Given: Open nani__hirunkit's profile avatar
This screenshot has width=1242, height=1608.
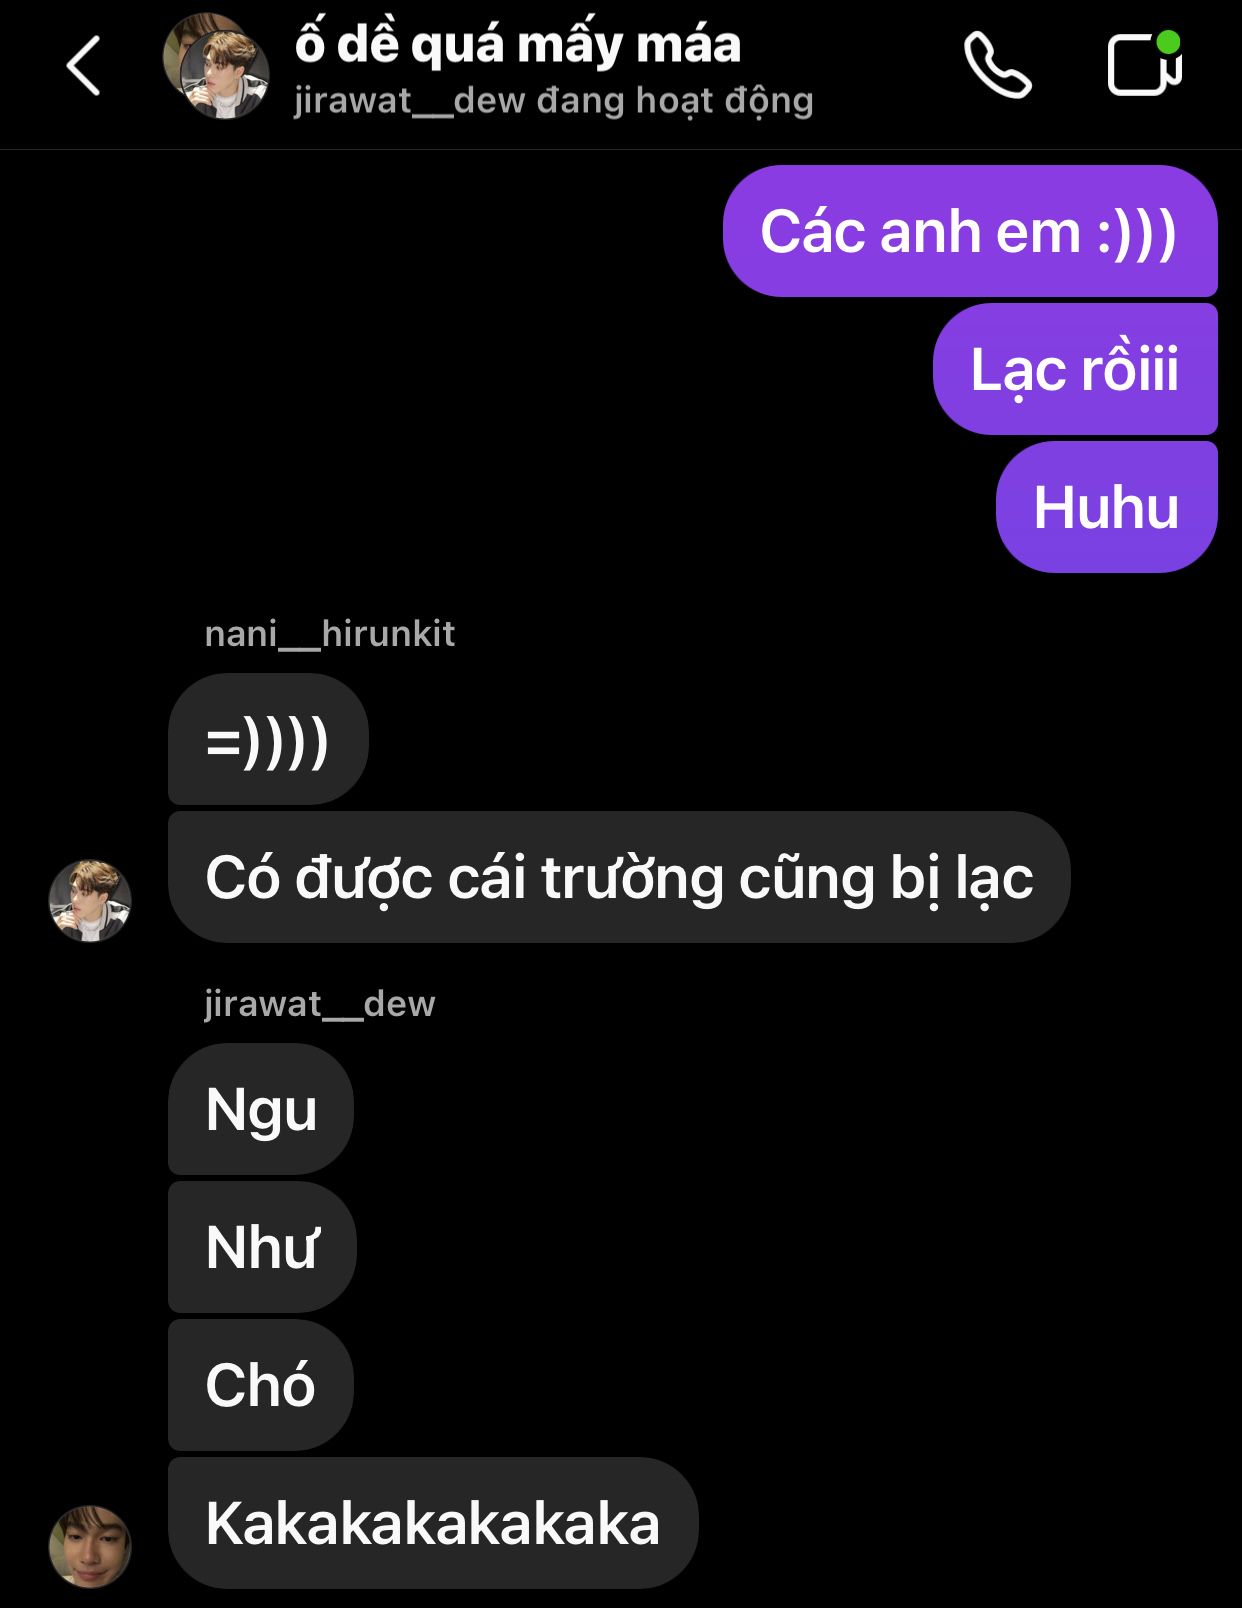Looking at the screenshot, I should pyautogui.click(x=90, y=901).
